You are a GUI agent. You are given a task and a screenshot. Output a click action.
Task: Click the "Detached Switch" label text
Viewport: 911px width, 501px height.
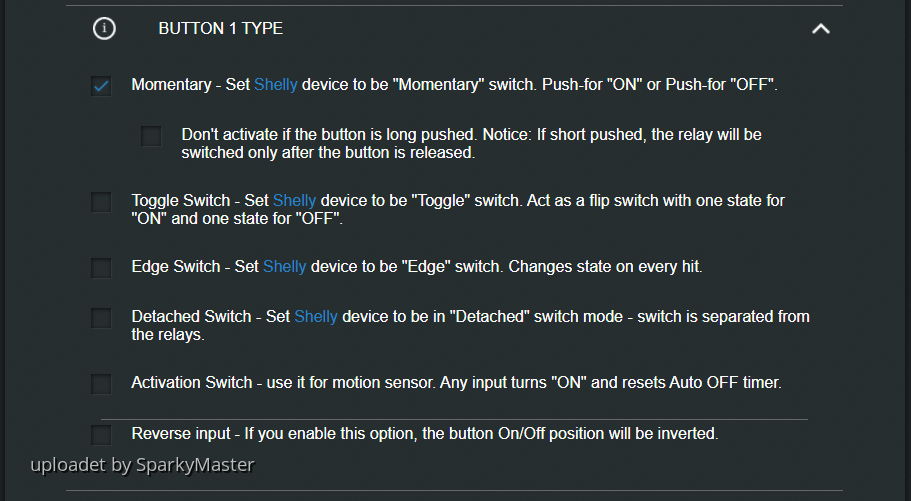coord(191,317)
